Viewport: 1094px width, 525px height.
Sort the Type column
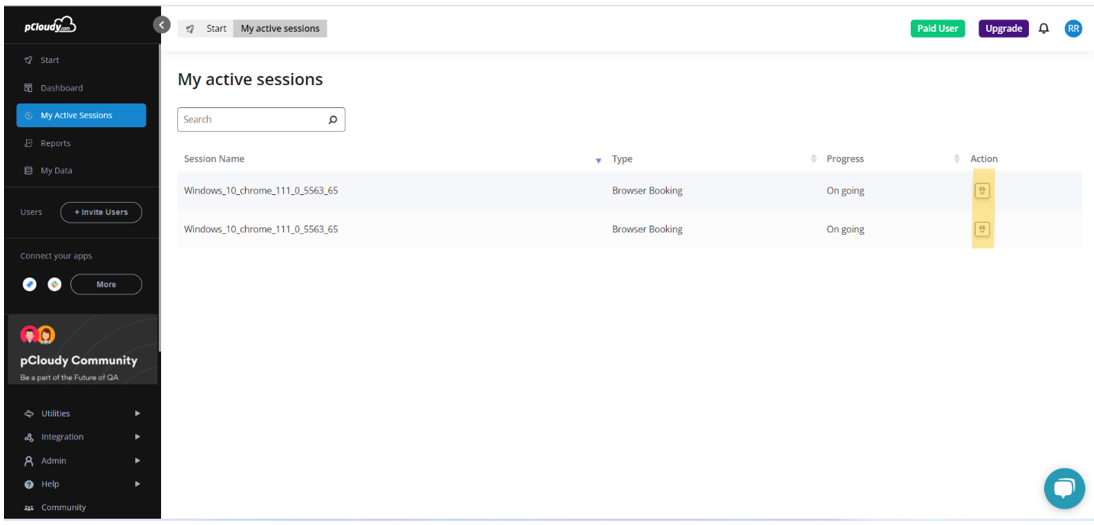(813, 159)
